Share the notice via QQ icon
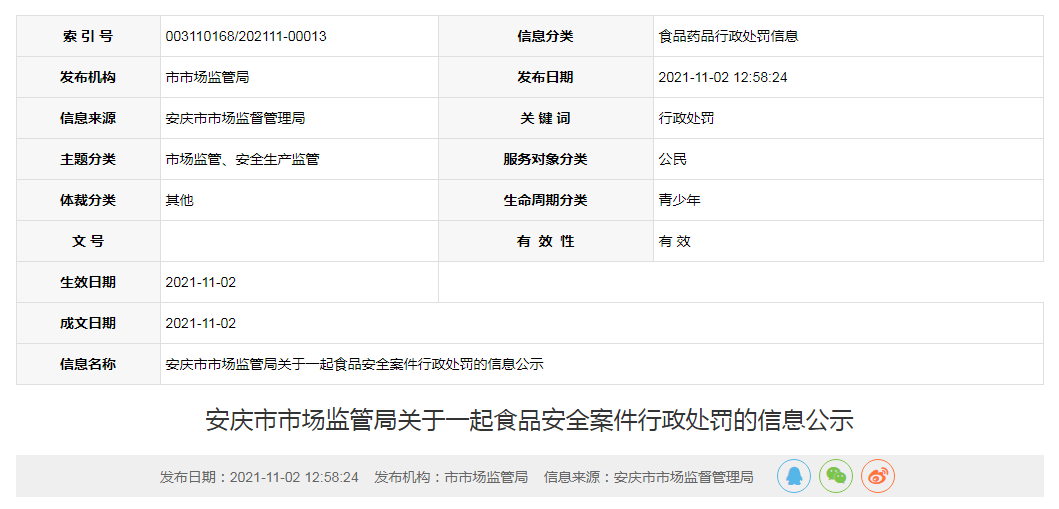This screenshot has height=509, width=1059. point(794,476)
